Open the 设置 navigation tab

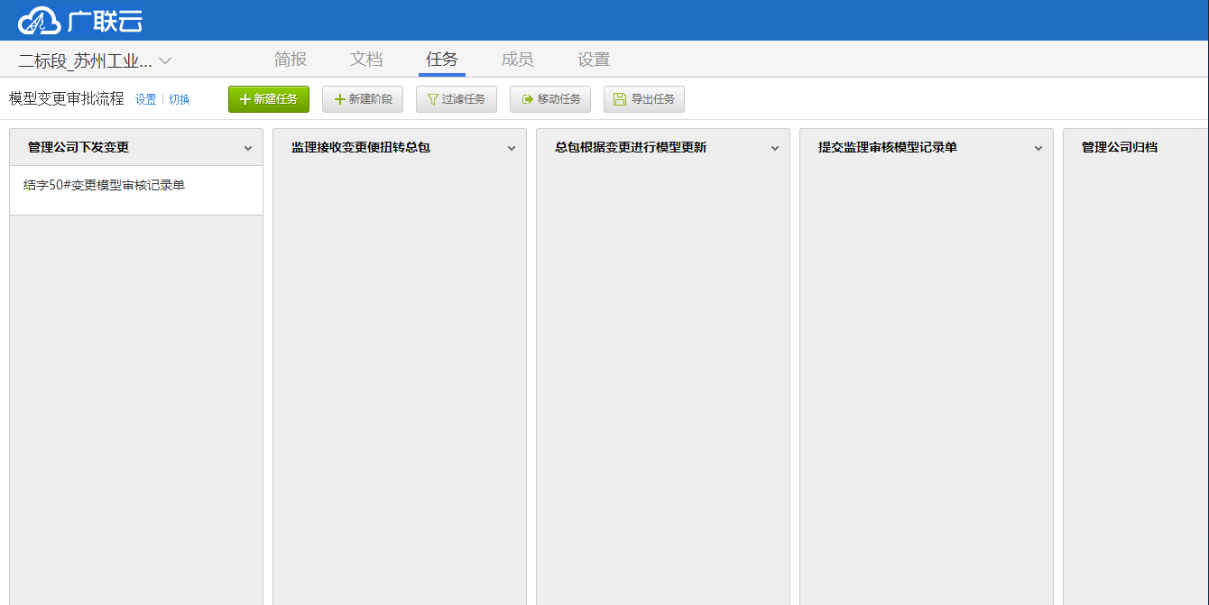tap(593, 59)
